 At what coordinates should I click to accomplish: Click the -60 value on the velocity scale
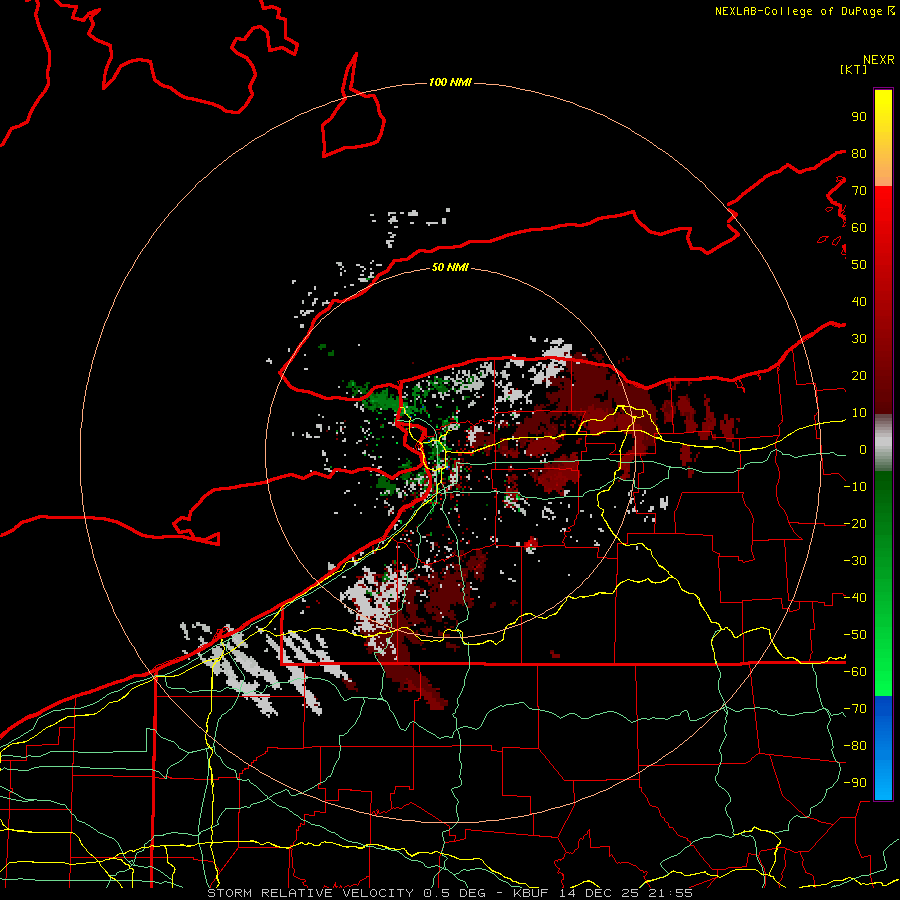(x=855, y=672)
